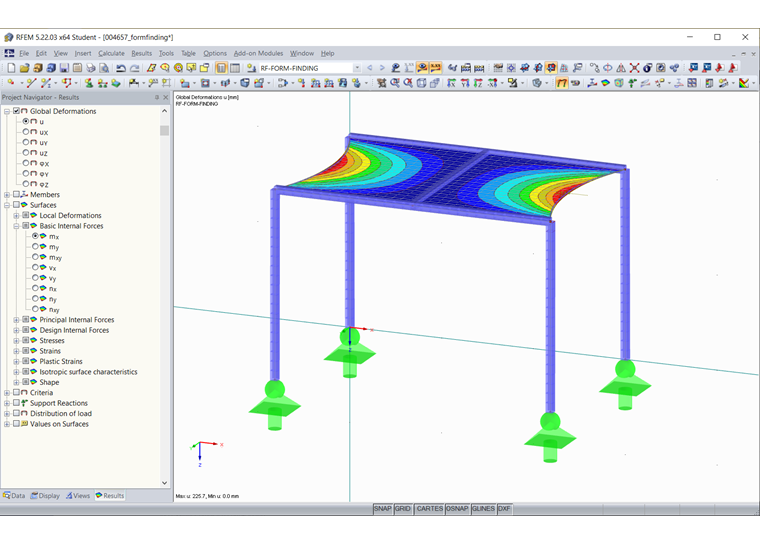Toggle DXF in the status bar

(x=504, y=509)
